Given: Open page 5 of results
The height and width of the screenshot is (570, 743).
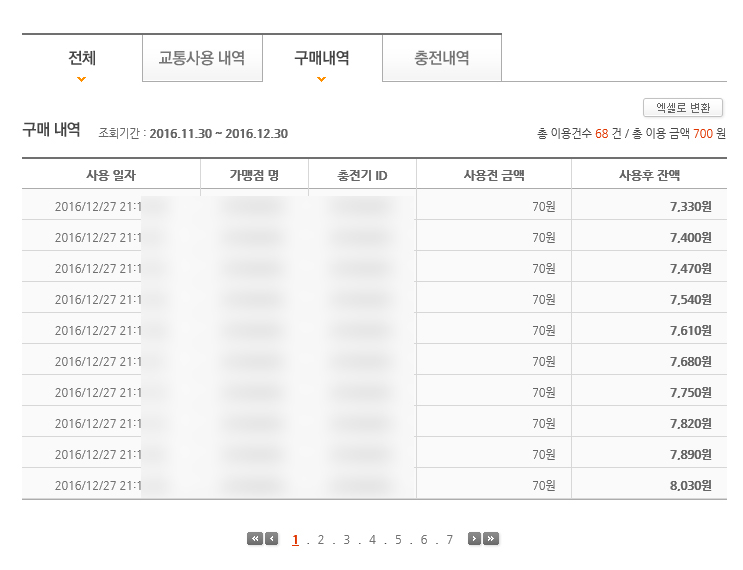Looking at the screenshot, I should click(398, 540).
